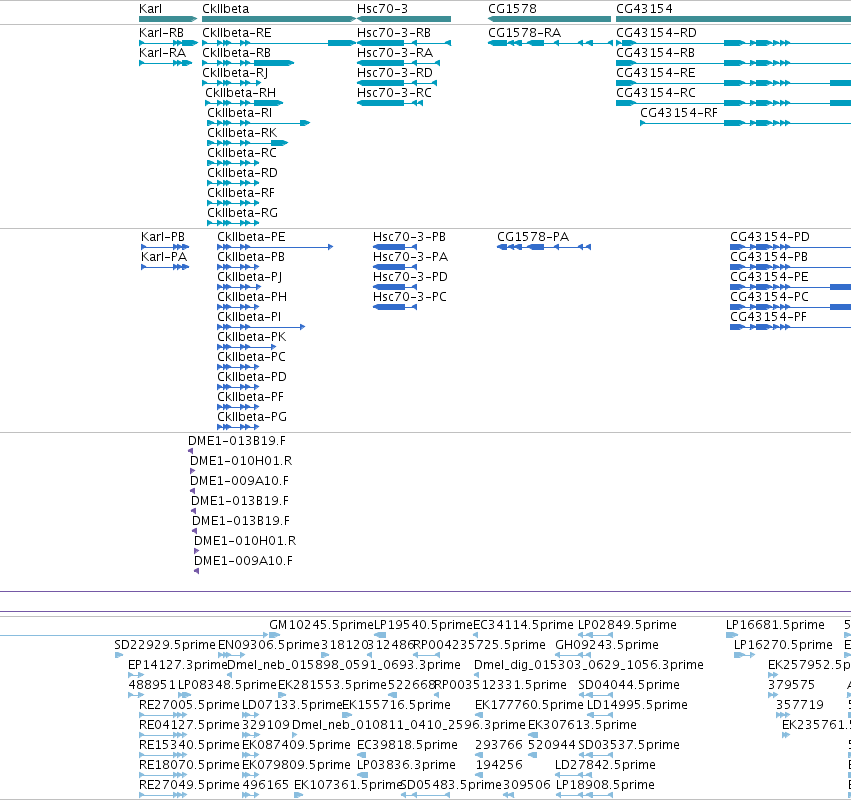Select the CG1578-RA transcript
This screenshot has width=851, height=800.
click(524, 33)
